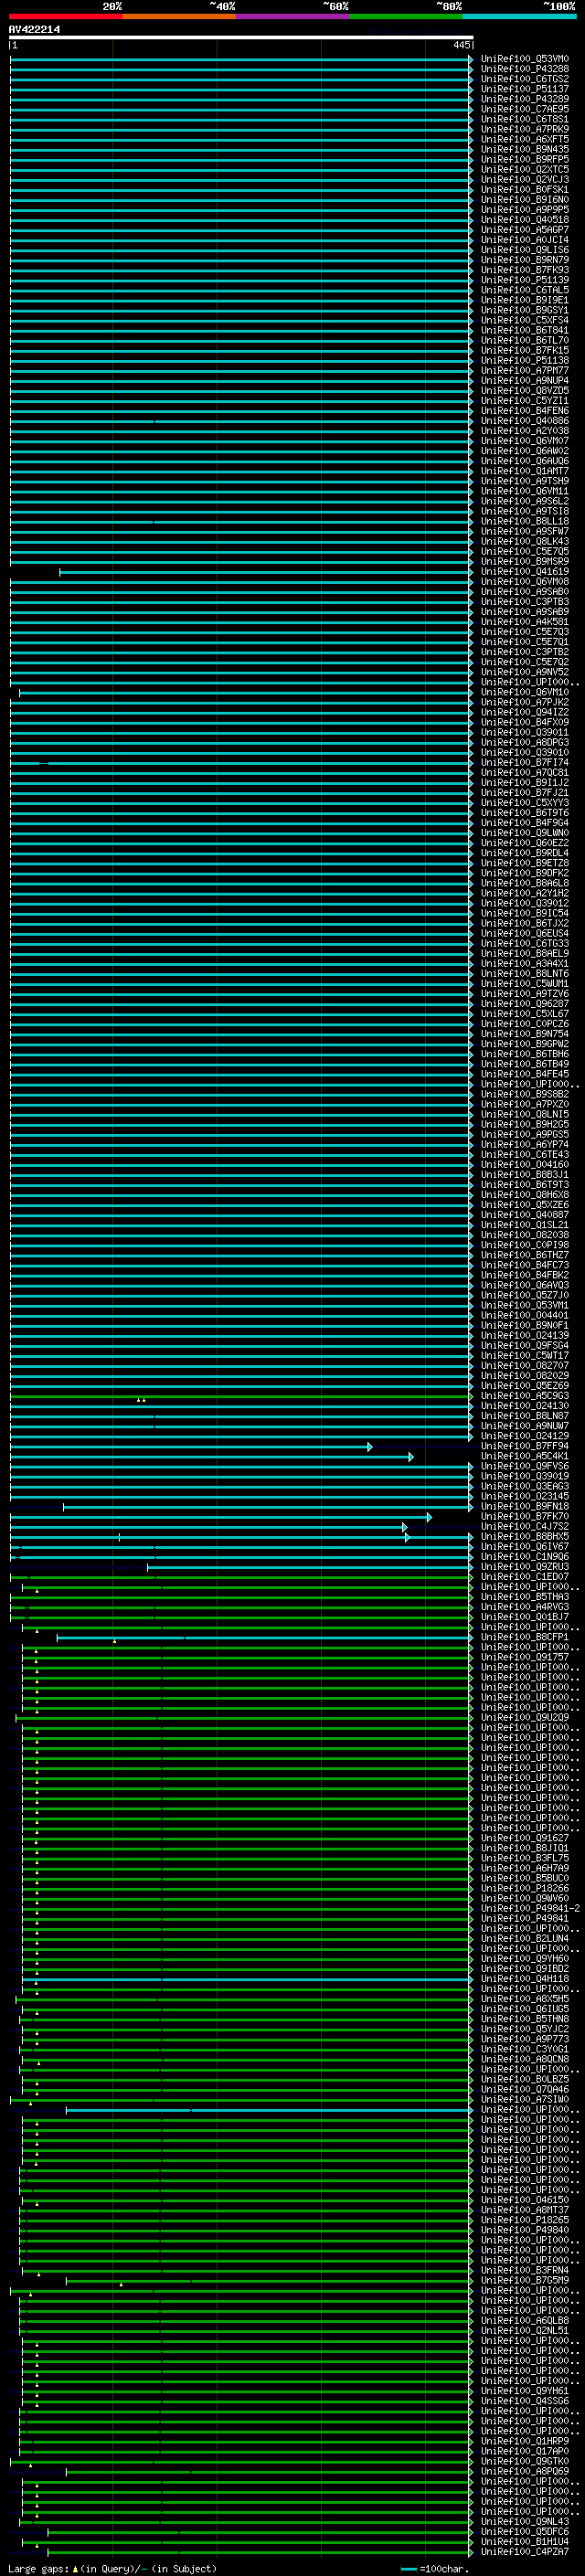The image size is (585, 2576).
Task: Open hit UniRef100_B9FN18
Action: pos(524,1506)
